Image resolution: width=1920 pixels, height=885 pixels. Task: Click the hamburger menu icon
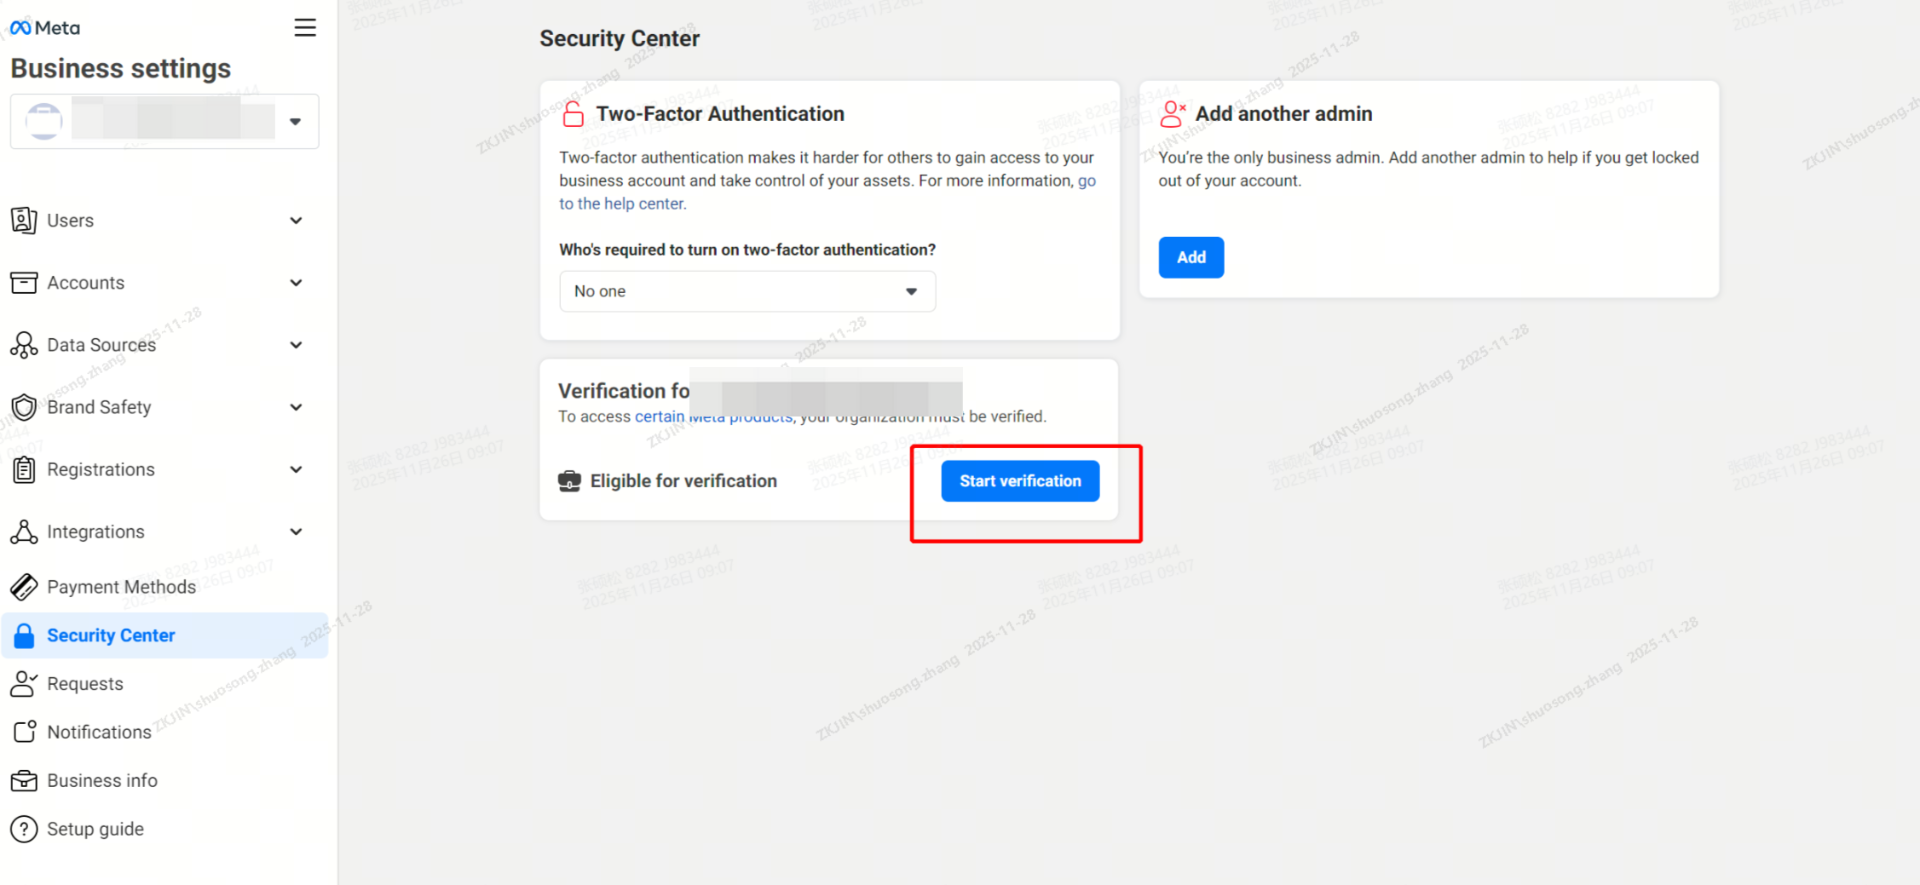(305, 28)
